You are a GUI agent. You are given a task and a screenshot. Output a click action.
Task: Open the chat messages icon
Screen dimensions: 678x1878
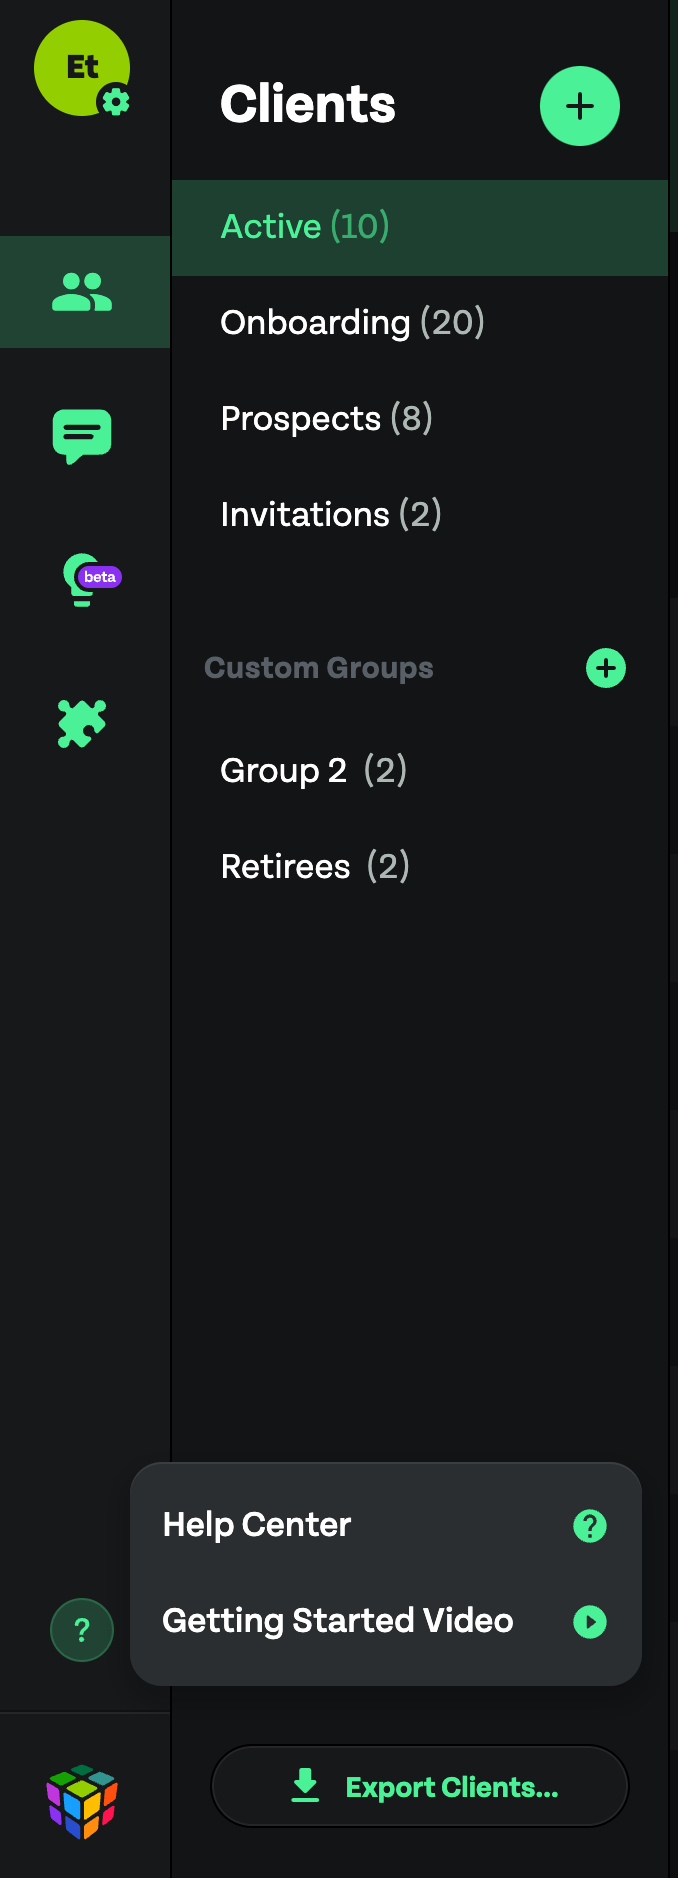(82, 435)
